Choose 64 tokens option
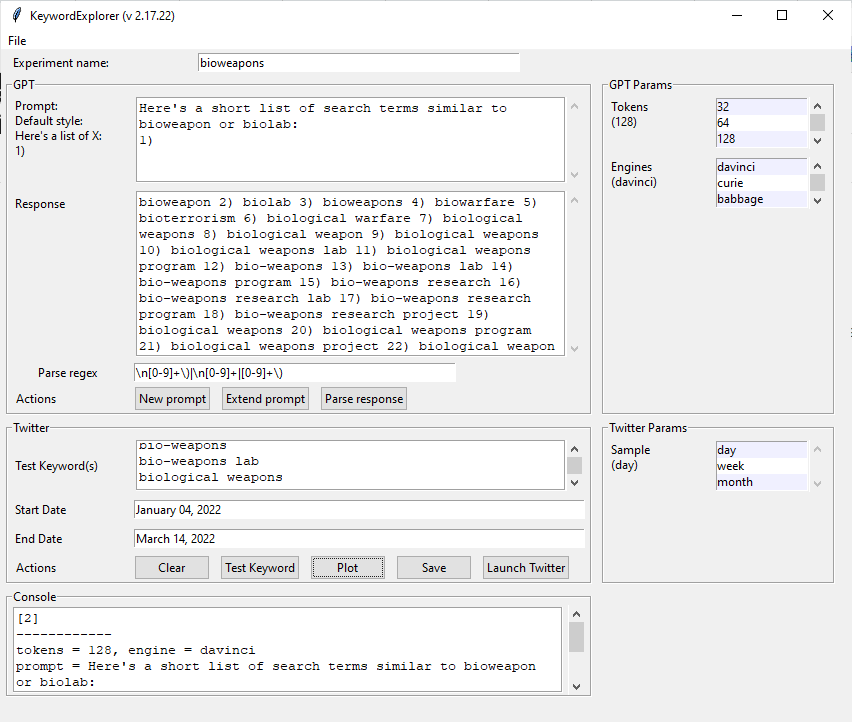Image resolution: width=852 pixels, height=722 pixels. click(x=760, y=123)
